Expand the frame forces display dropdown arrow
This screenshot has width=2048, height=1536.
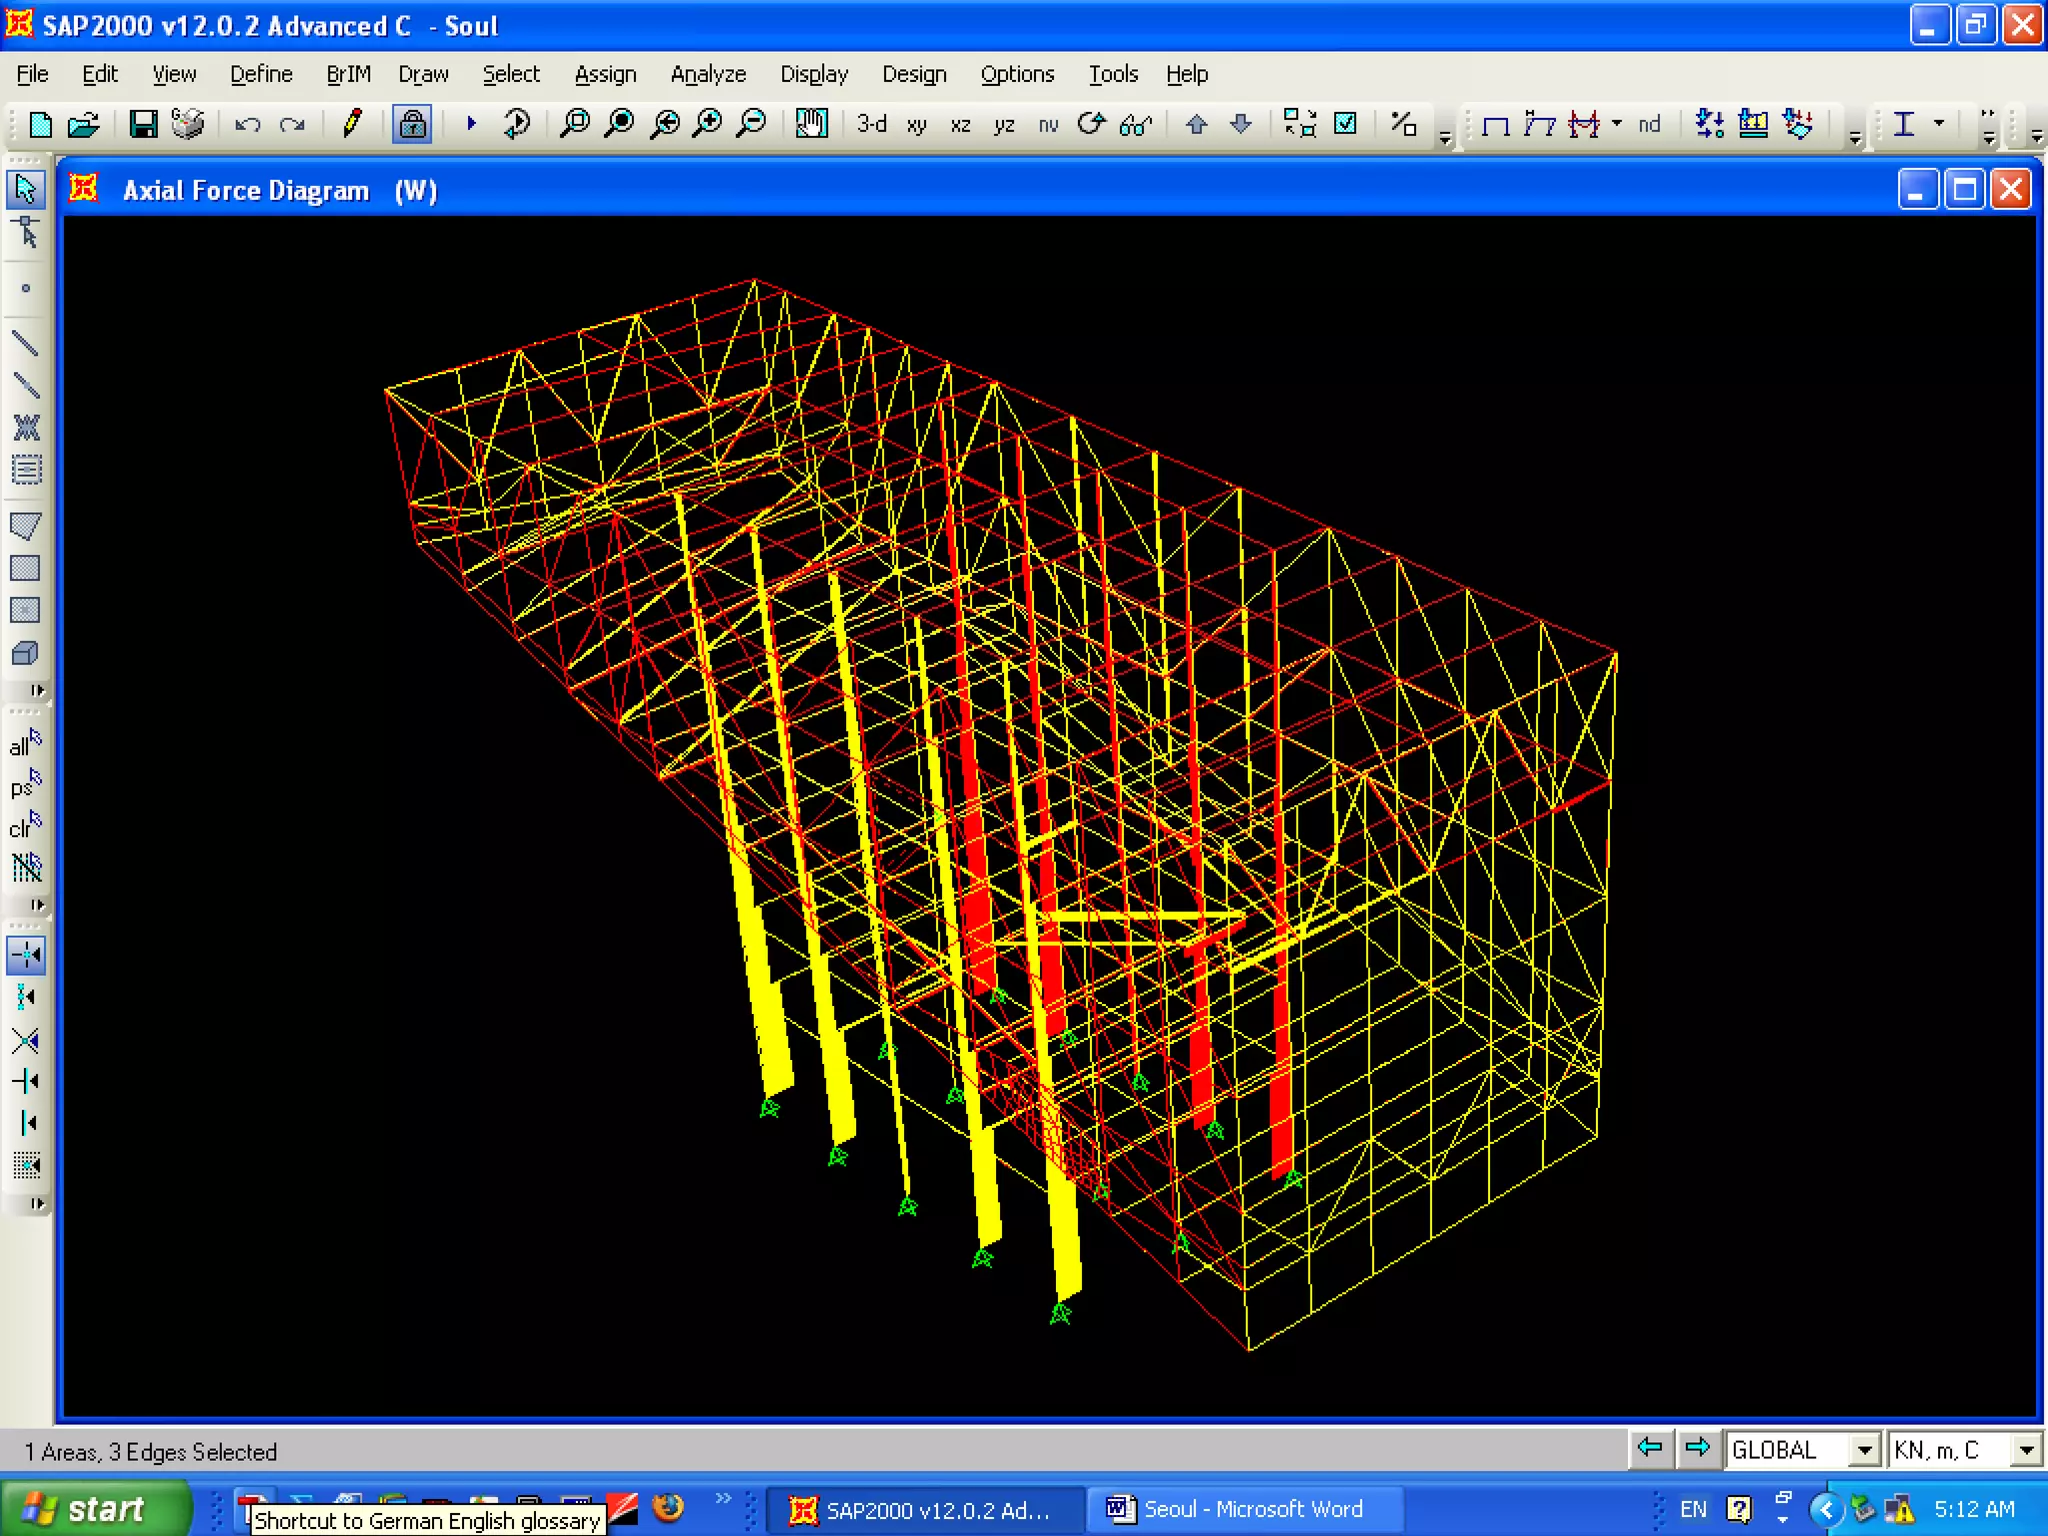coord(1617,123)
